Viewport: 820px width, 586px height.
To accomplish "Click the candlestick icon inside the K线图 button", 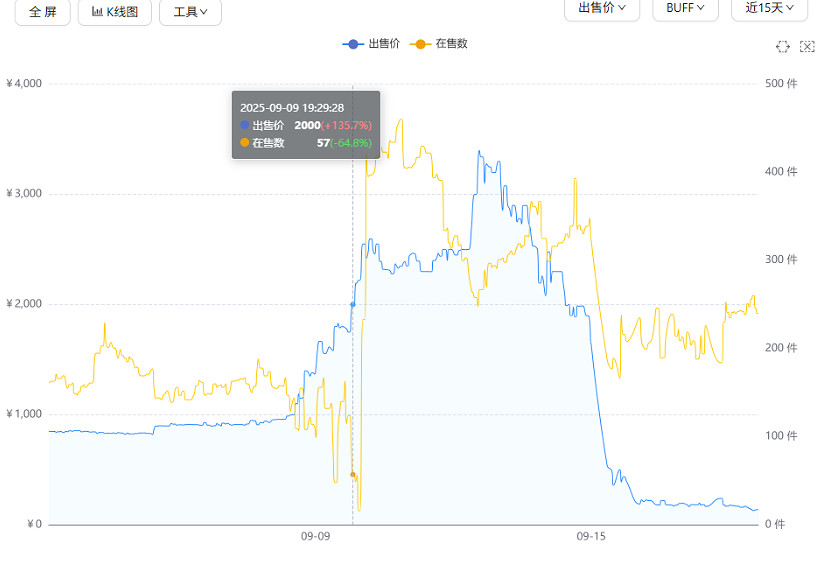I will [x=97, y=13].
